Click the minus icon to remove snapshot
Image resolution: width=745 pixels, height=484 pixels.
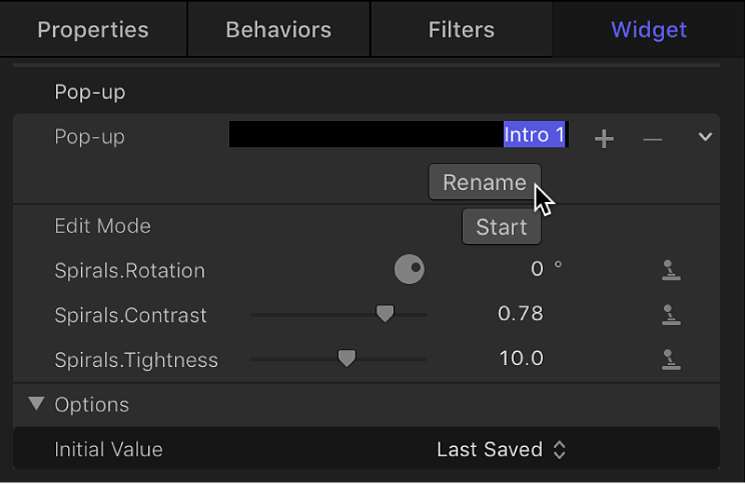[653, 139]
